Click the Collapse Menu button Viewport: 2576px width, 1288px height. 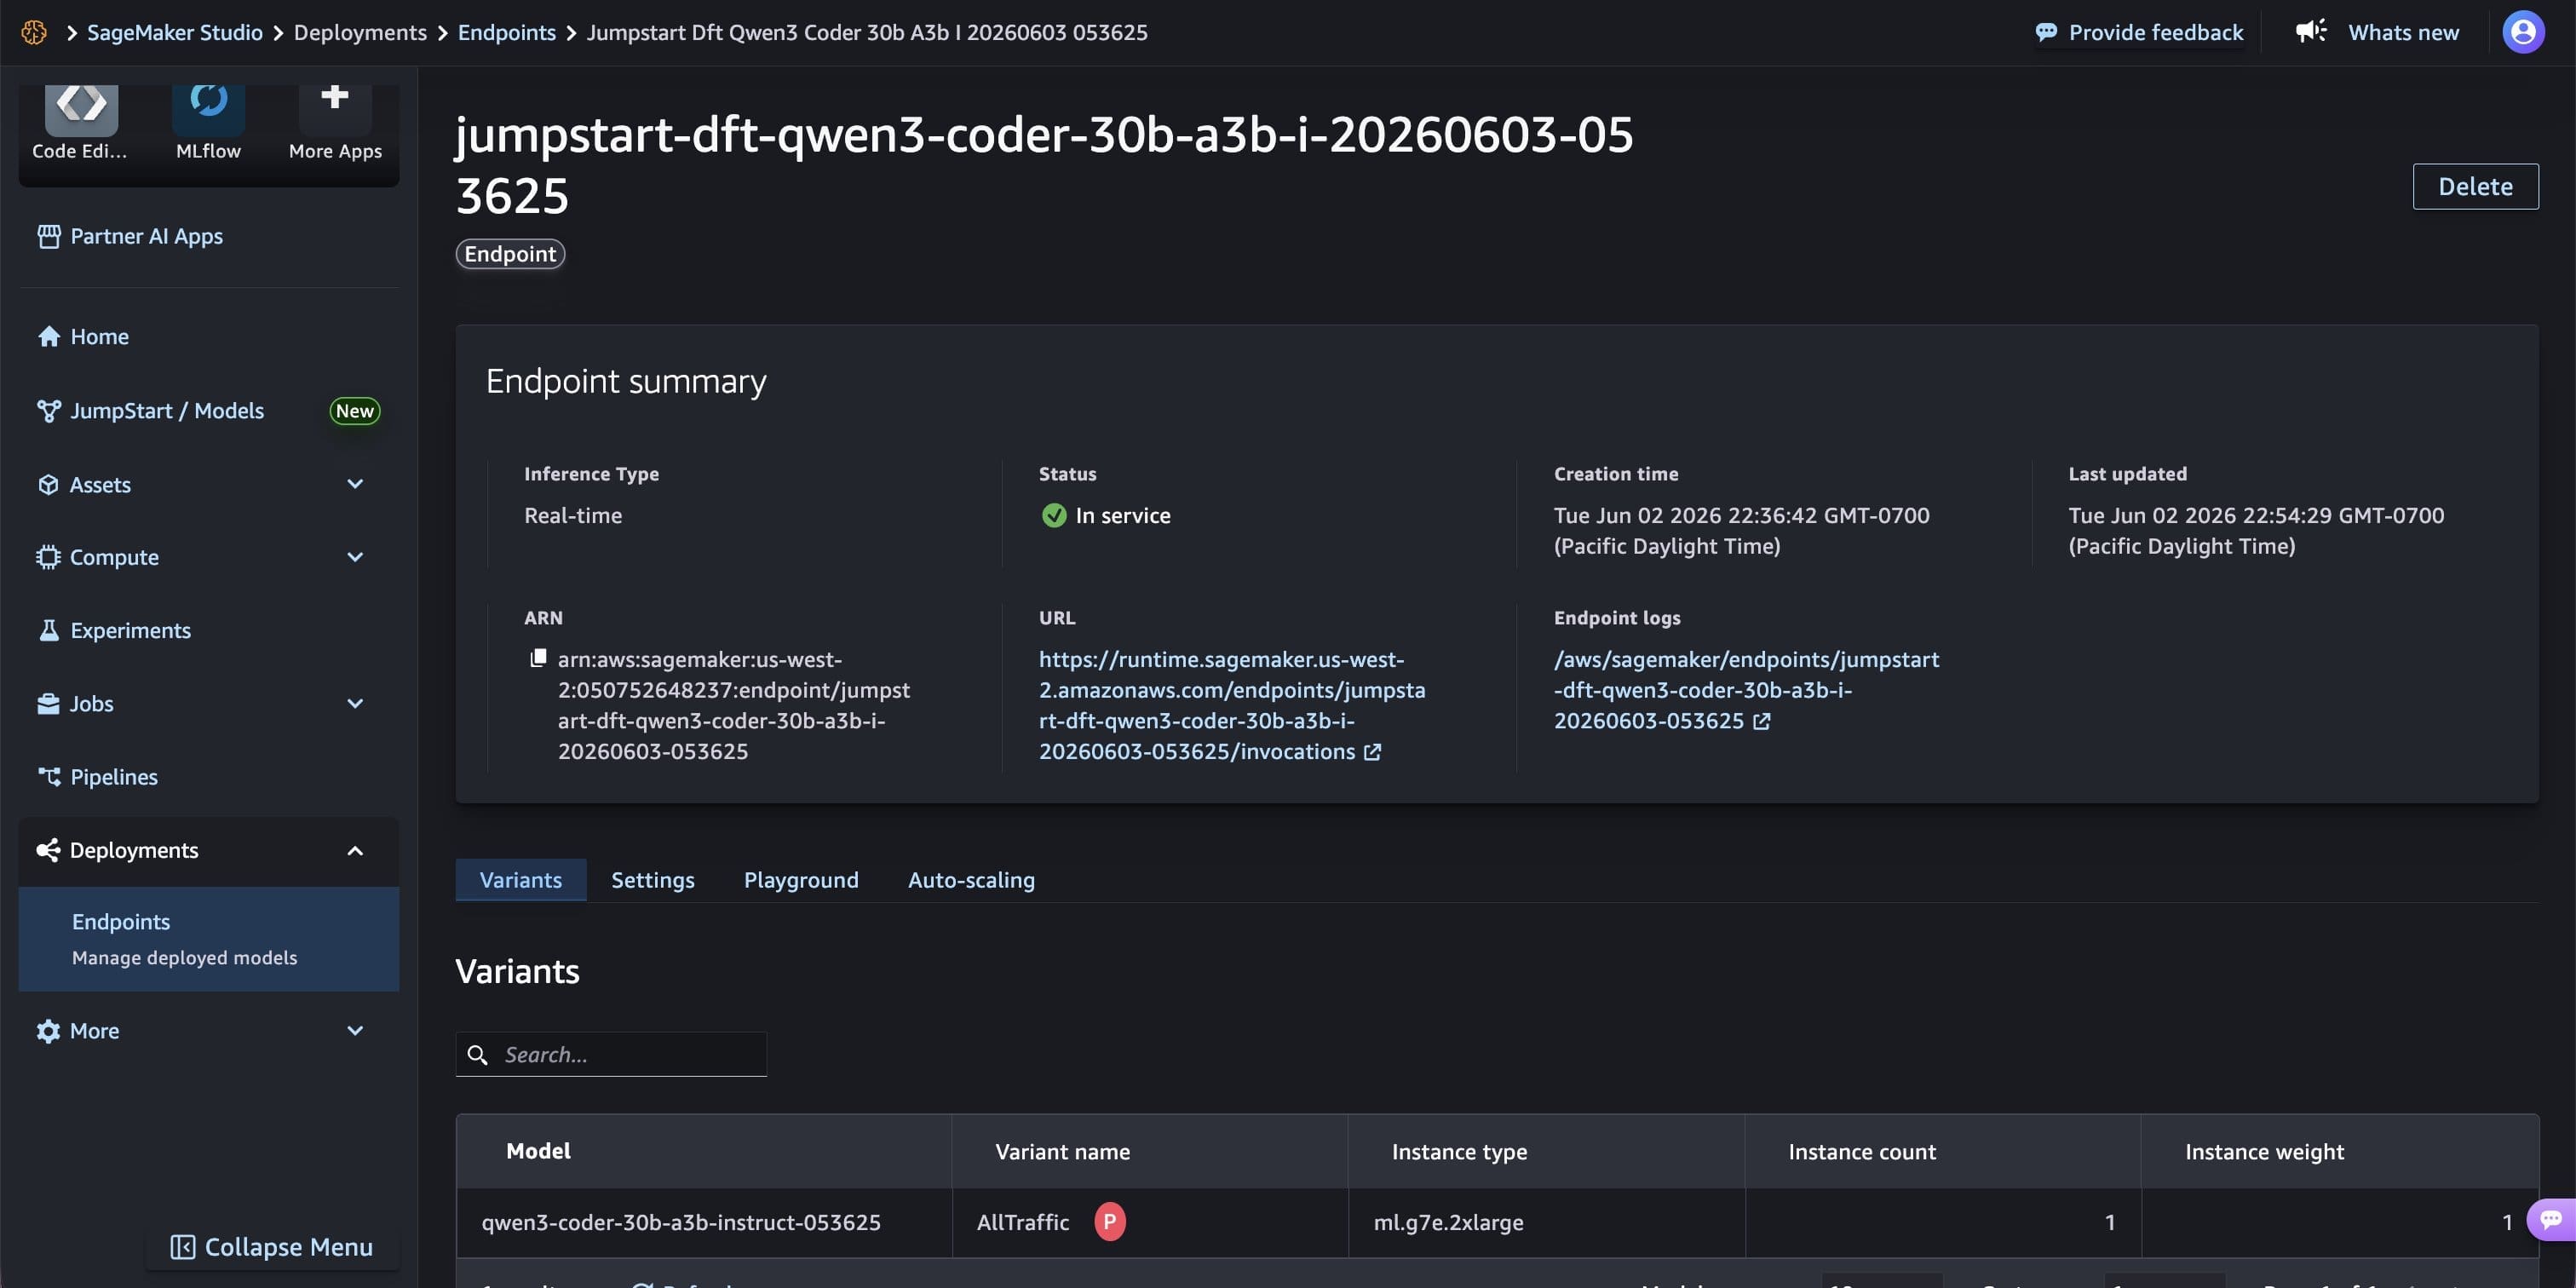272,1247
